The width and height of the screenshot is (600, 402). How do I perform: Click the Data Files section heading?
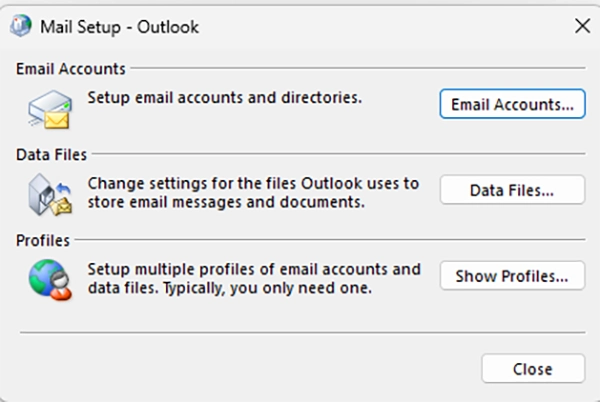52,155
